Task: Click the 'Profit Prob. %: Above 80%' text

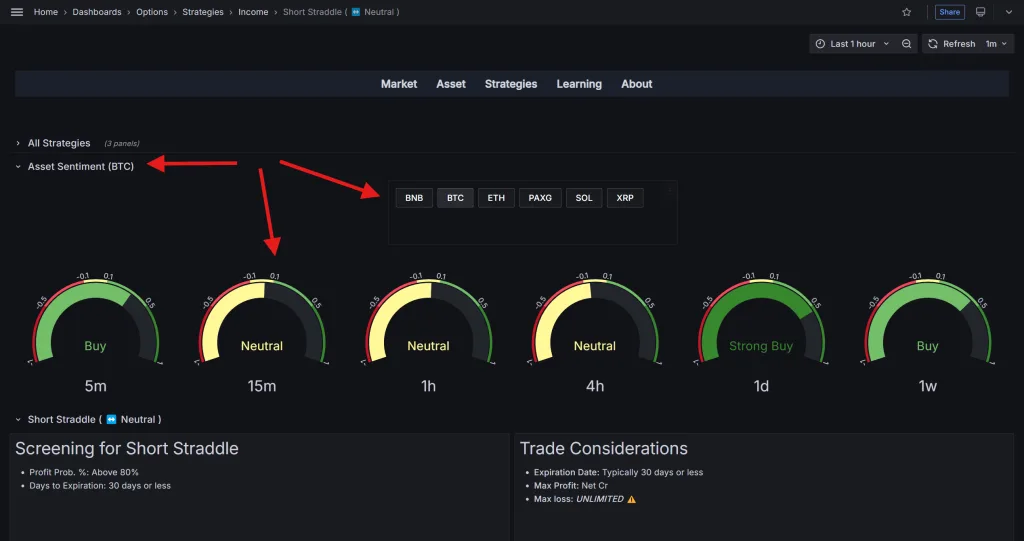Action: click(x=84, y=472)
